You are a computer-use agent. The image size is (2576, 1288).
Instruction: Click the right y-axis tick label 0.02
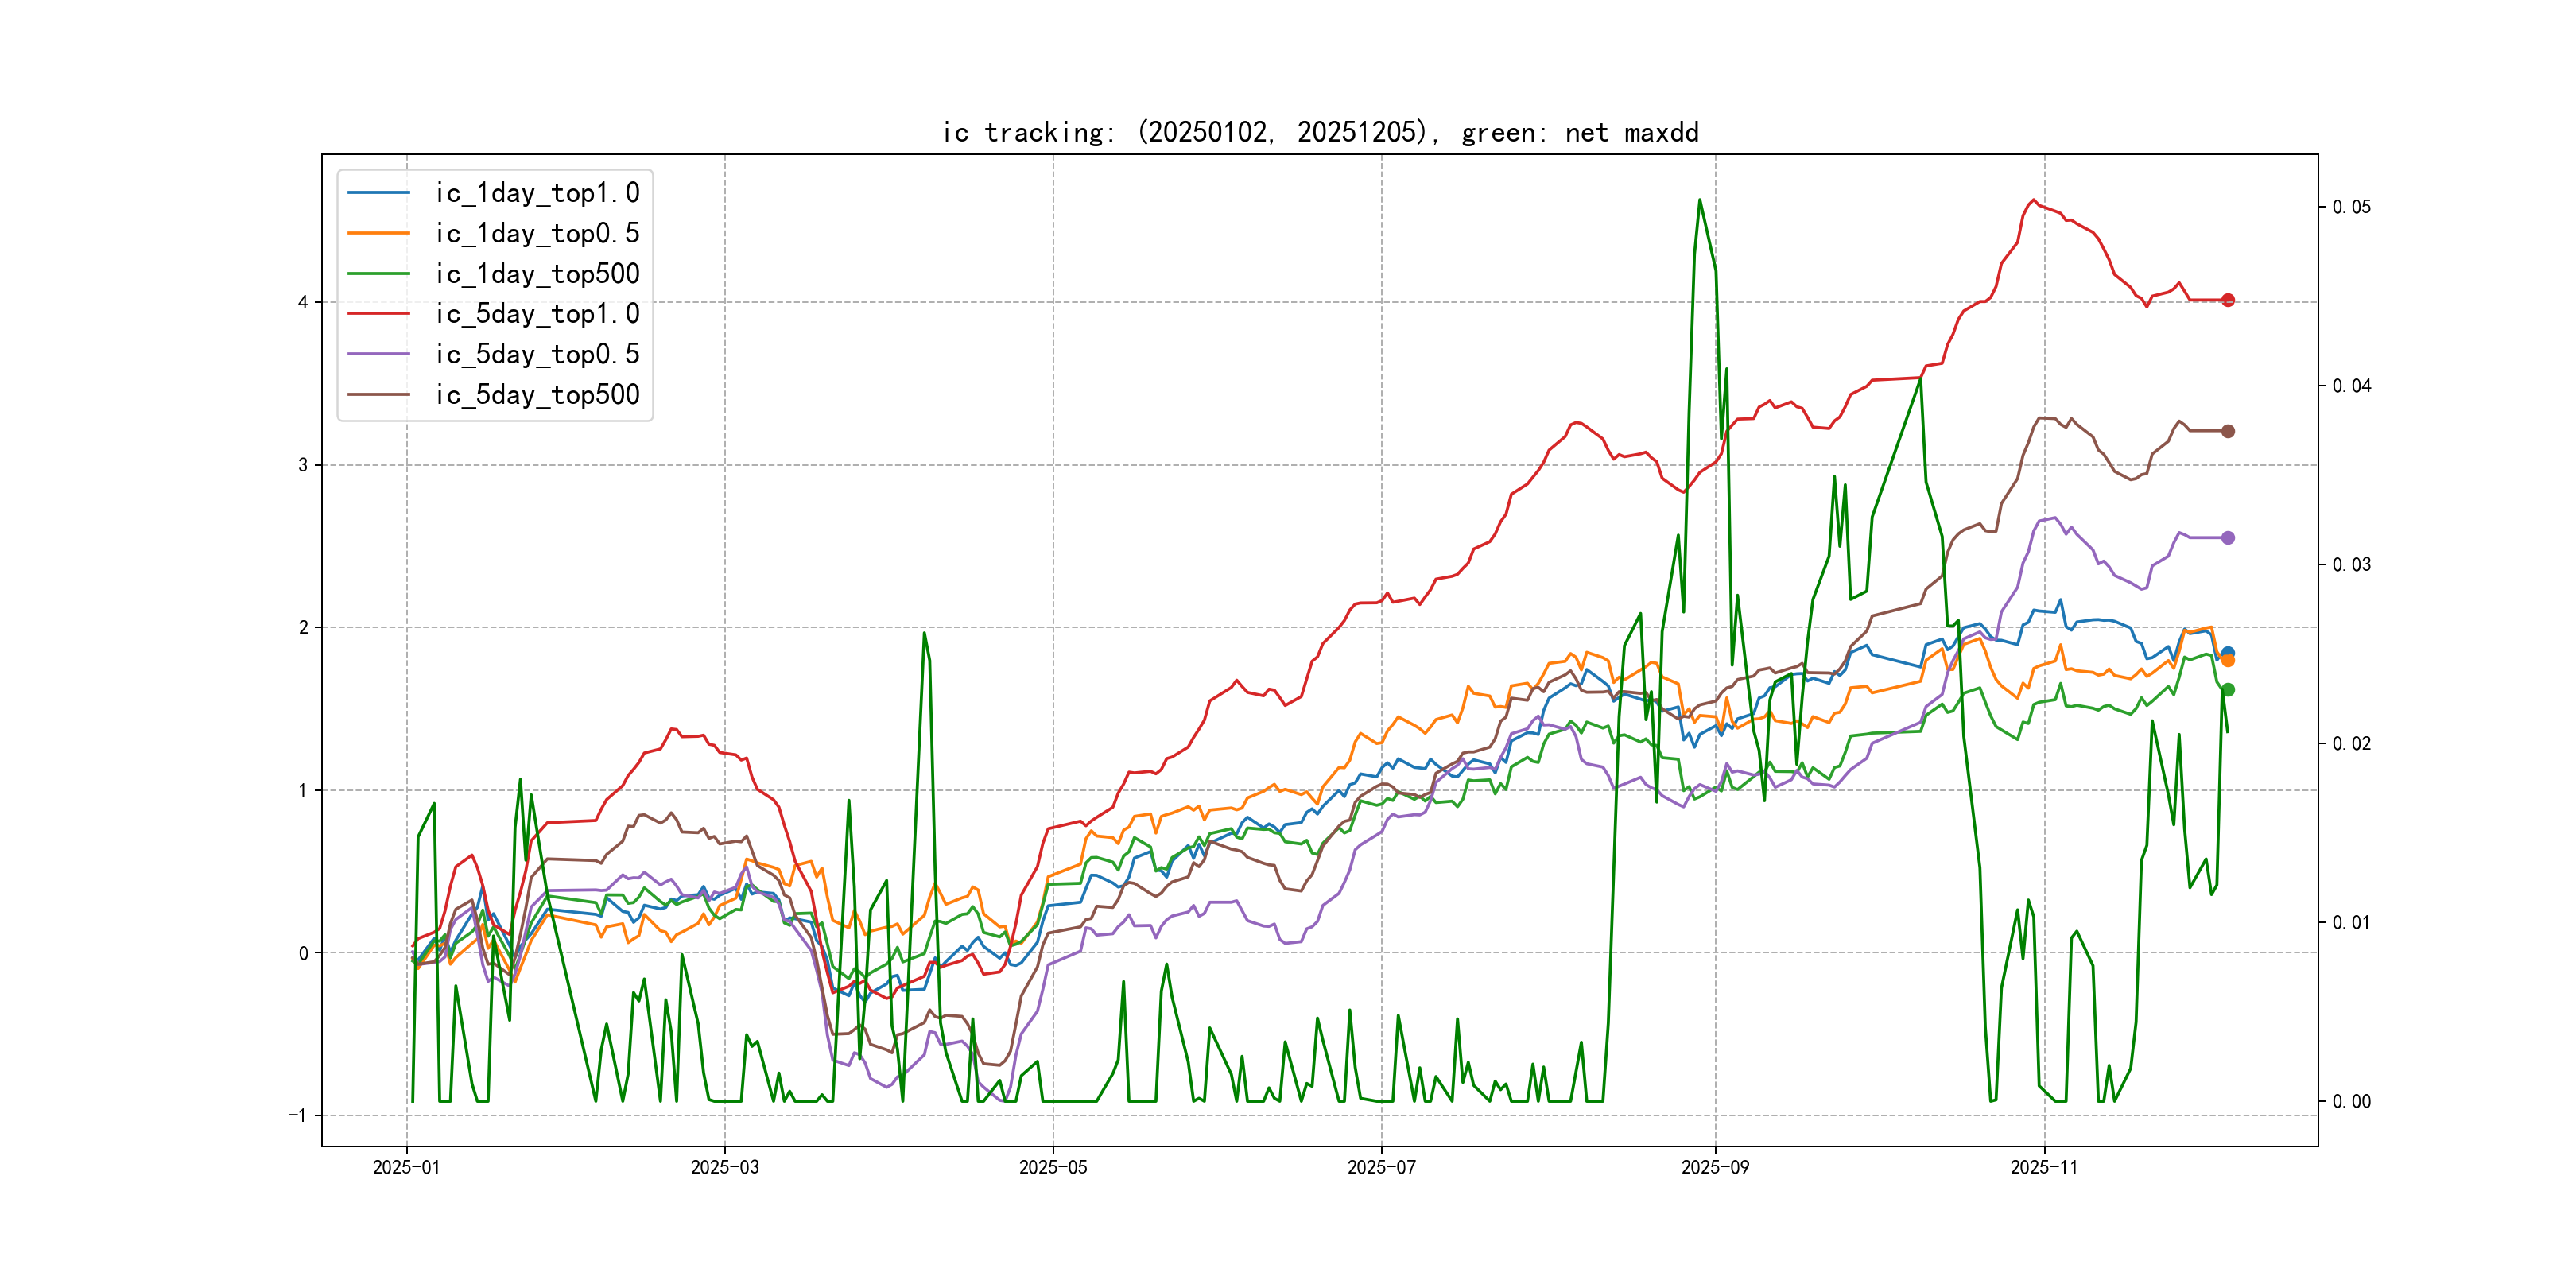[x=2351, y=744]
